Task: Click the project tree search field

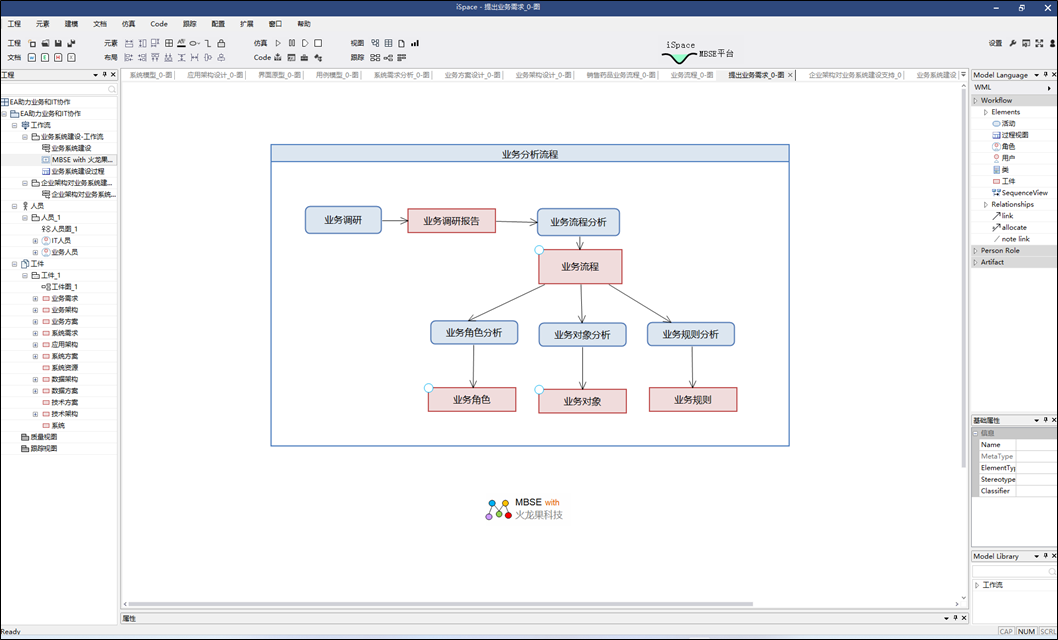Action: [56, 89]
